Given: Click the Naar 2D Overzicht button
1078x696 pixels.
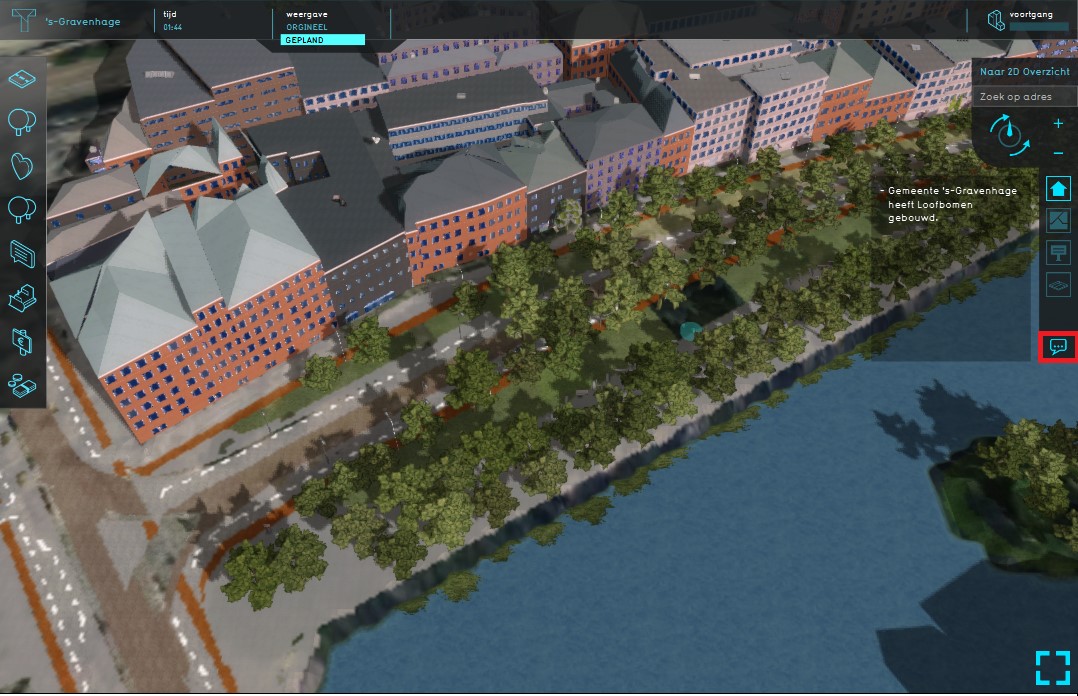Looking at the screenshot, I should point(1024,73).
